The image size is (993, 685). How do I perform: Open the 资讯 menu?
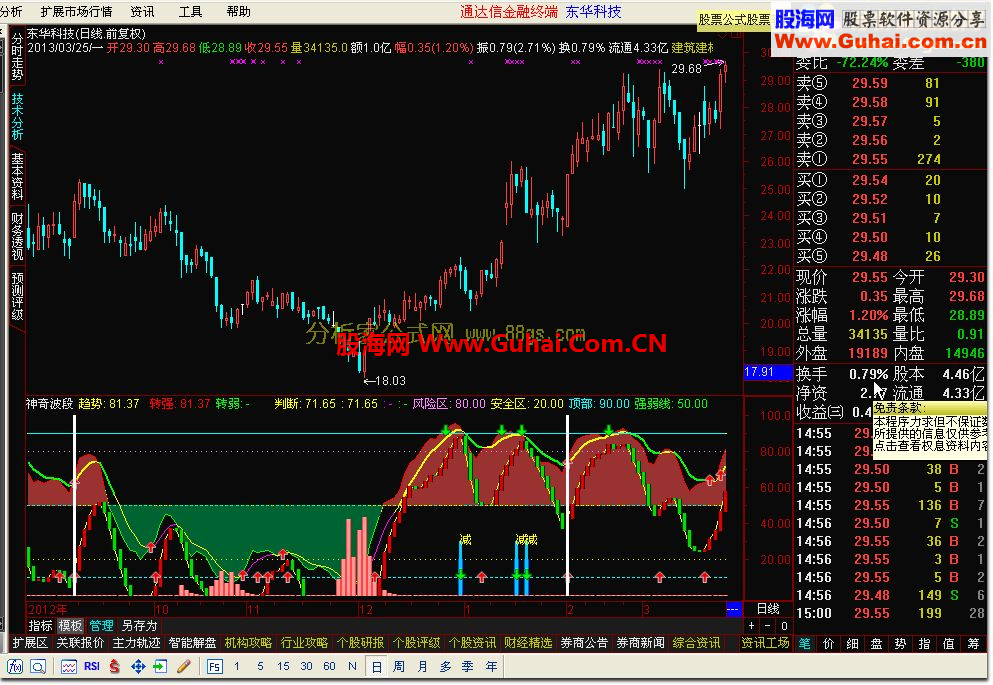(142, 11)
